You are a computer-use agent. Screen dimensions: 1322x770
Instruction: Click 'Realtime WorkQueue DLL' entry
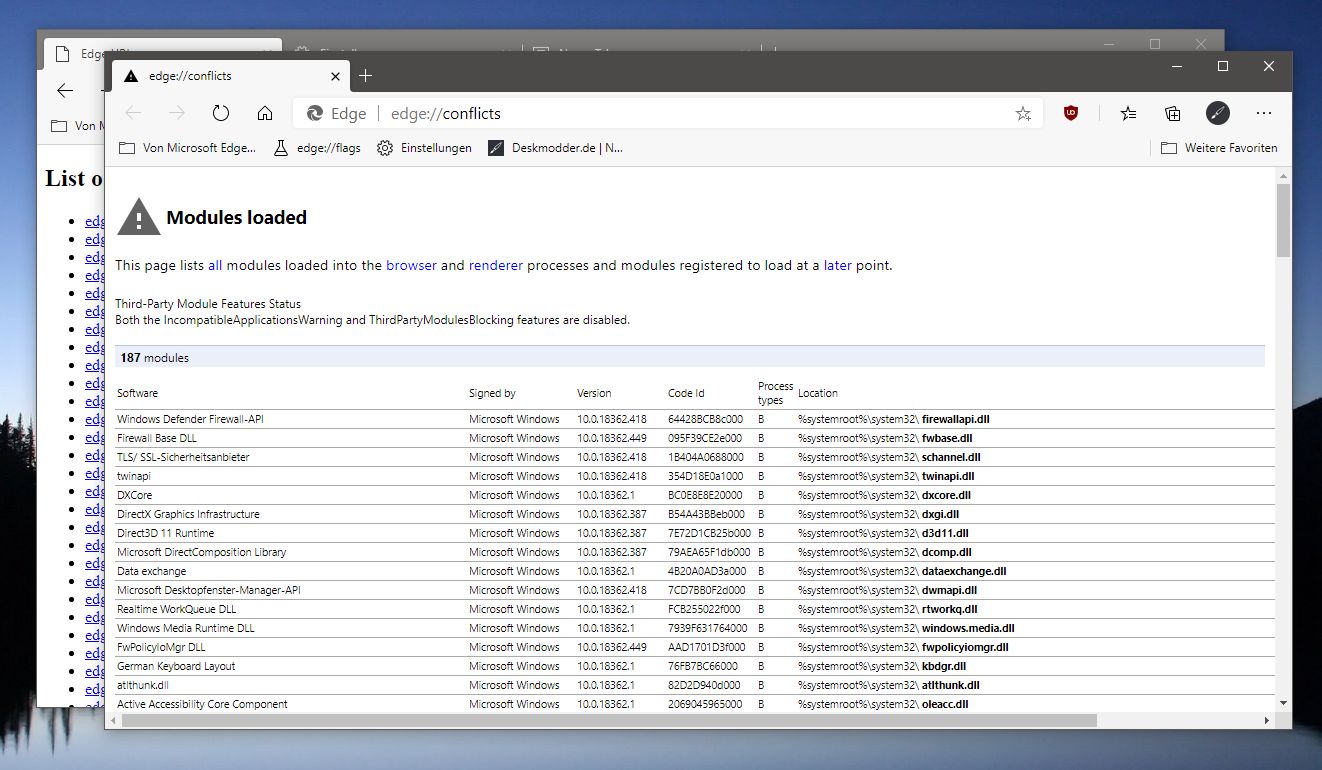tap(176, 609)
